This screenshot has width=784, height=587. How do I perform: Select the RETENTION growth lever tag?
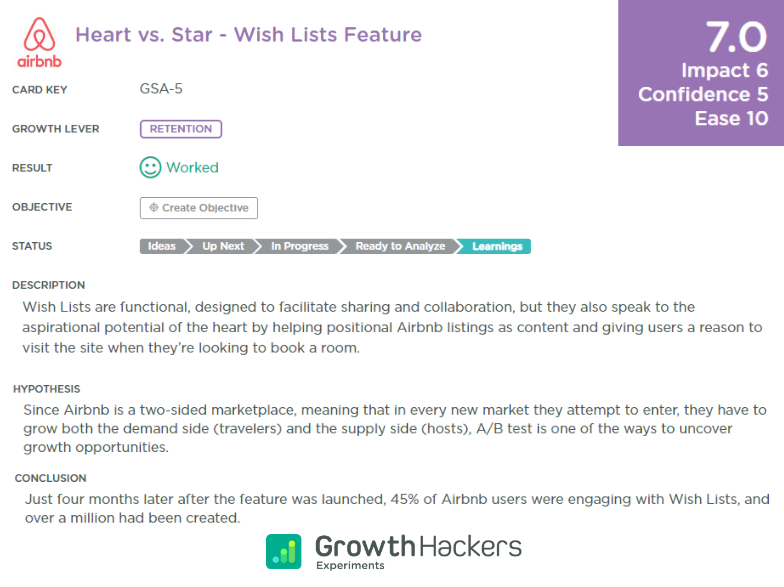pyautogui.click(x=181, y=129)
